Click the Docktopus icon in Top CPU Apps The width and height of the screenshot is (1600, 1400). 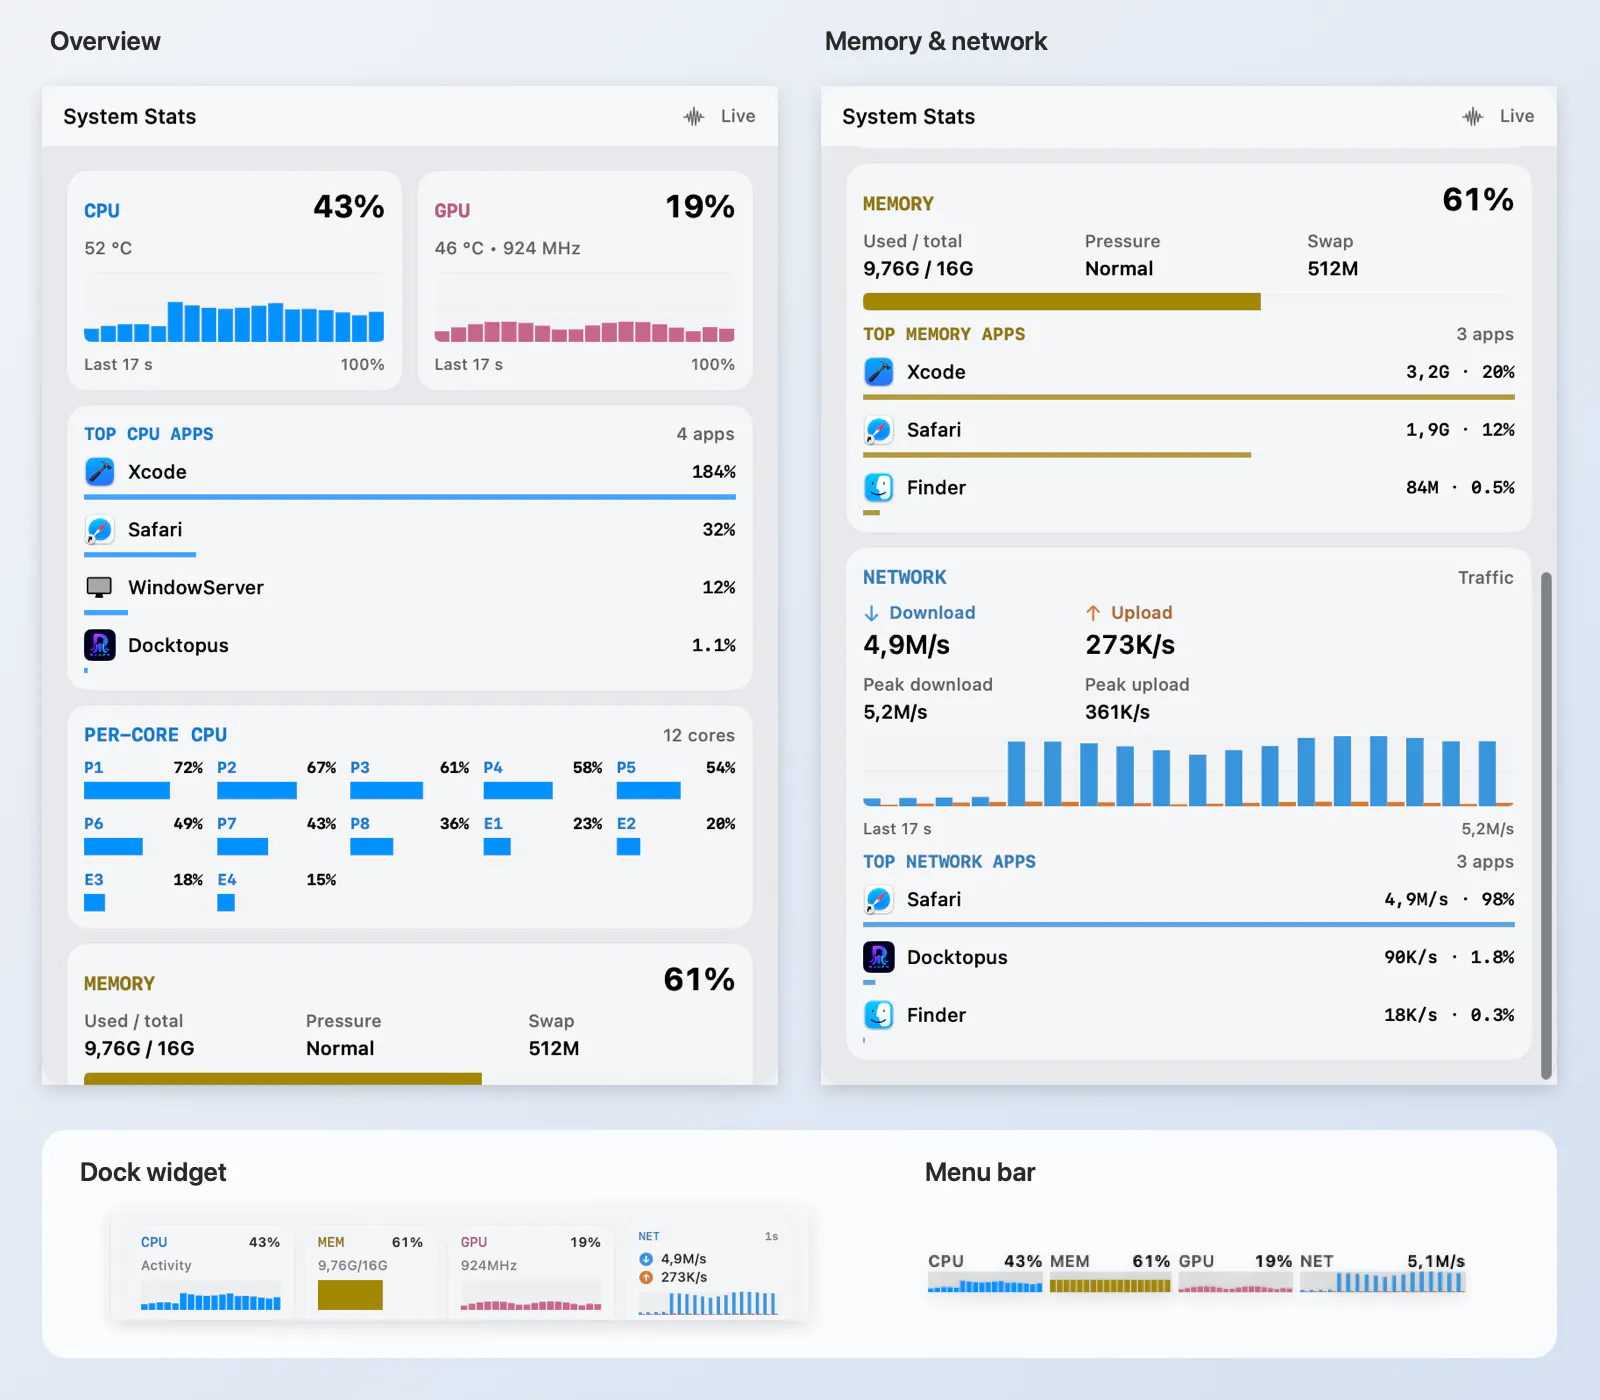coord(100,645)
